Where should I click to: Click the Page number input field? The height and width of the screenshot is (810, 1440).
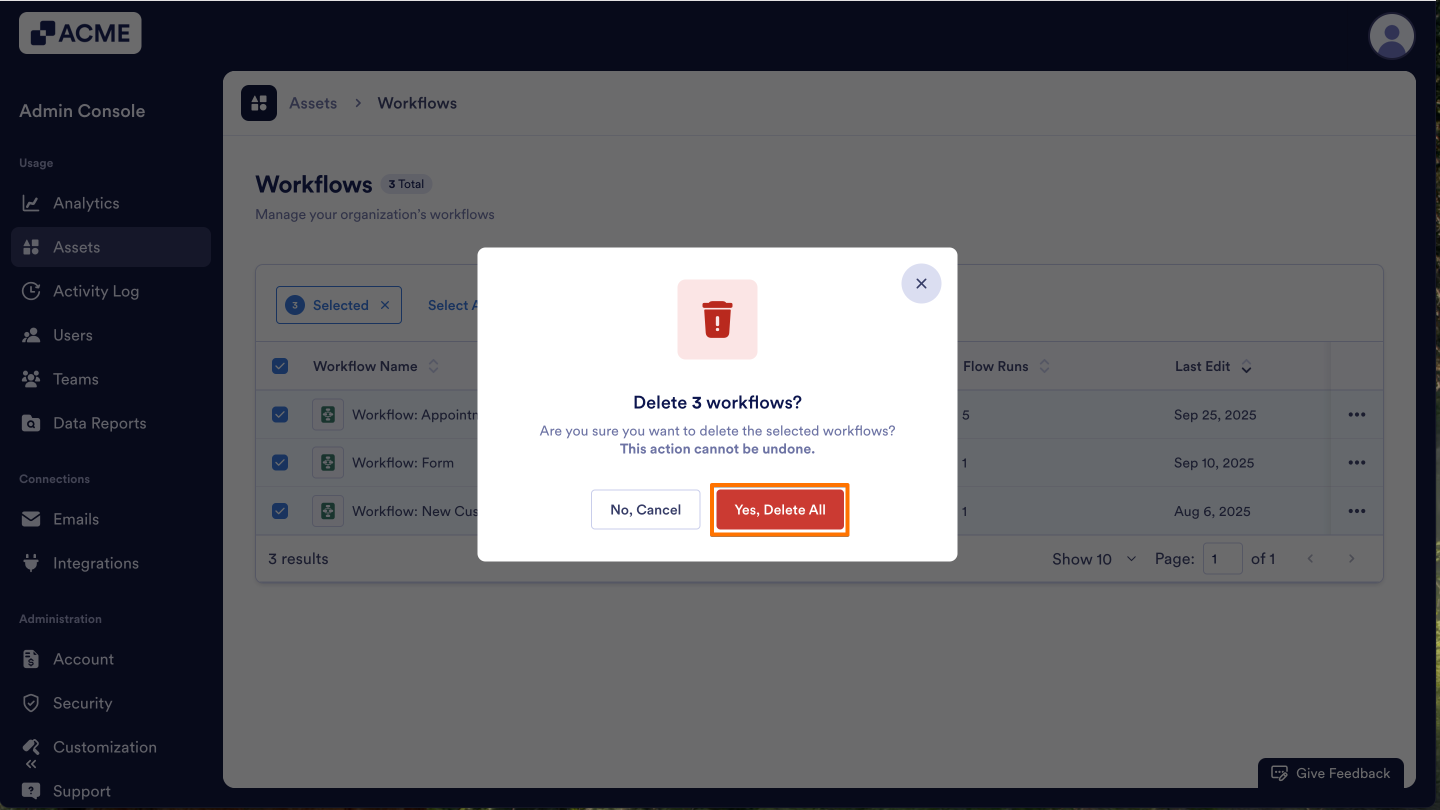(x=1222, y=558)
